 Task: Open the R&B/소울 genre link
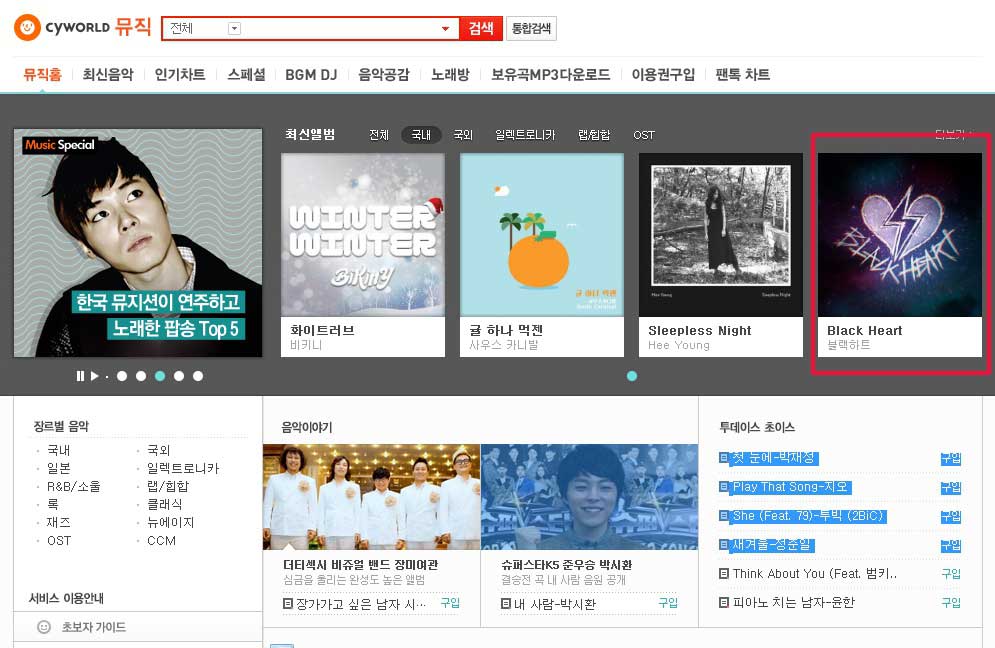[74, 487]
